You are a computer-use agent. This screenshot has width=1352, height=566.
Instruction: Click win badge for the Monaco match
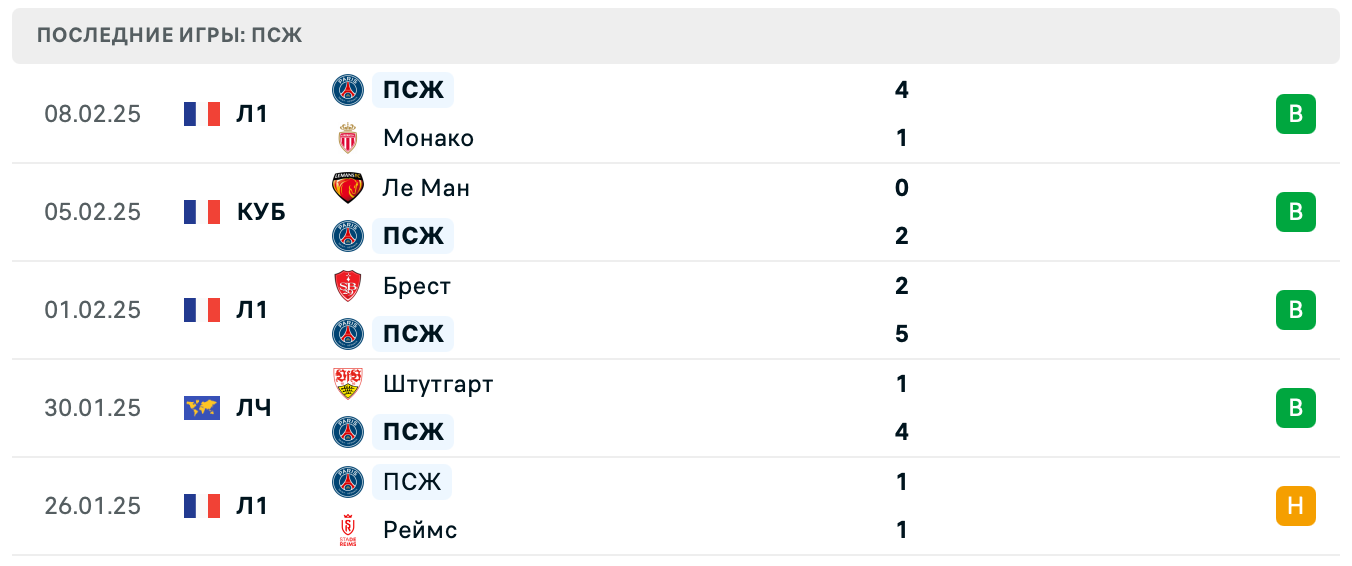pyautogui.click(x=1295, y=114)
